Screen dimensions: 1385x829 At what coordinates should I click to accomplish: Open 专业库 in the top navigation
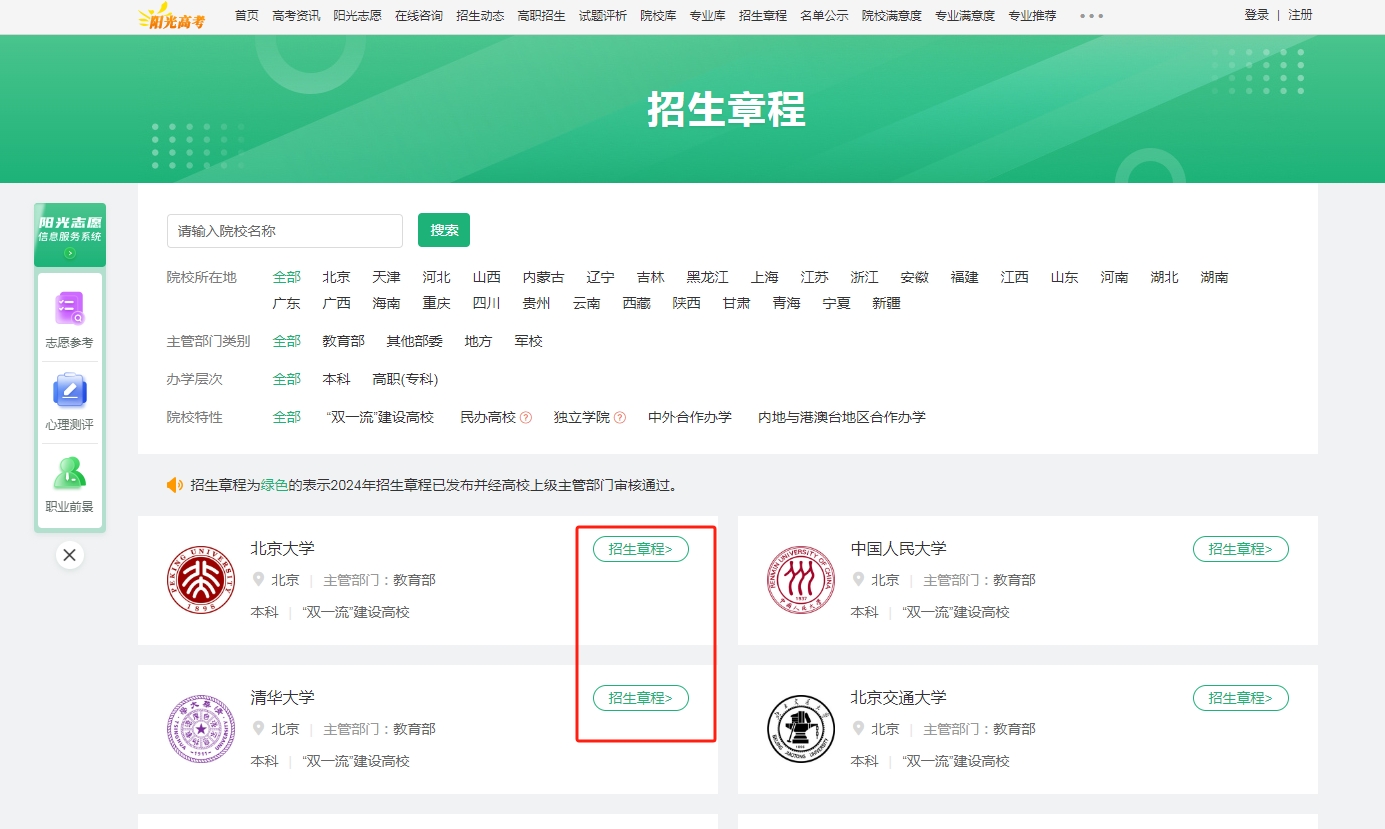tap(707, 15)
